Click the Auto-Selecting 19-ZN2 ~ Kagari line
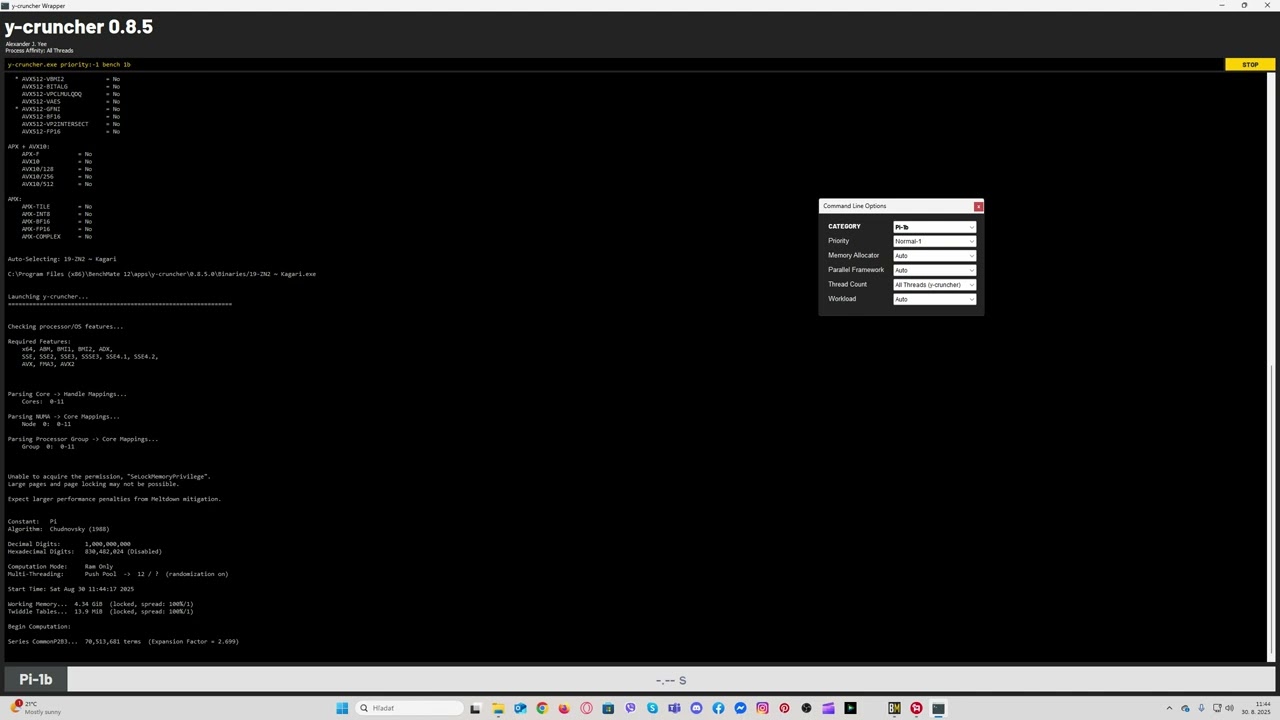 (62, 259)
